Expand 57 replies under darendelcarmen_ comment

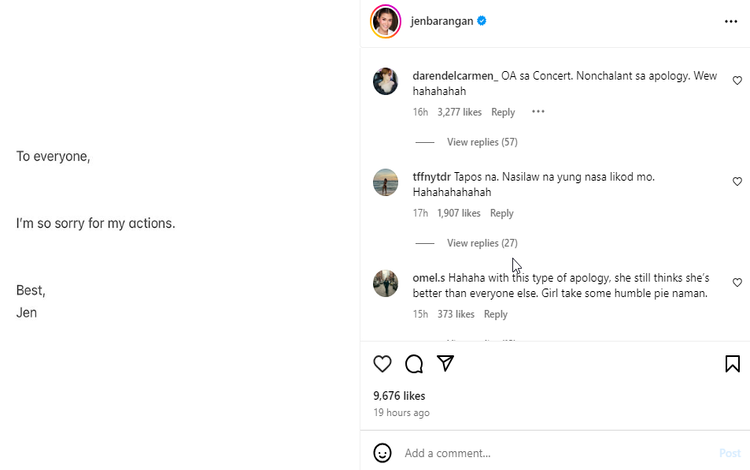pos(481,142)
